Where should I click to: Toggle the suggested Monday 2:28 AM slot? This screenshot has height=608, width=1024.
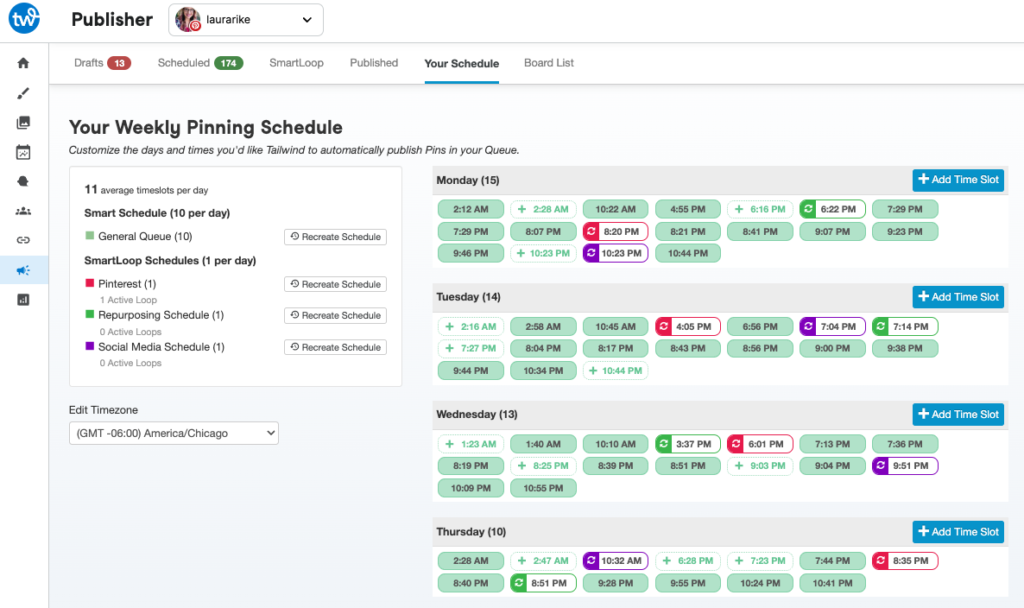pyautogui.click(x=541, y=209)
